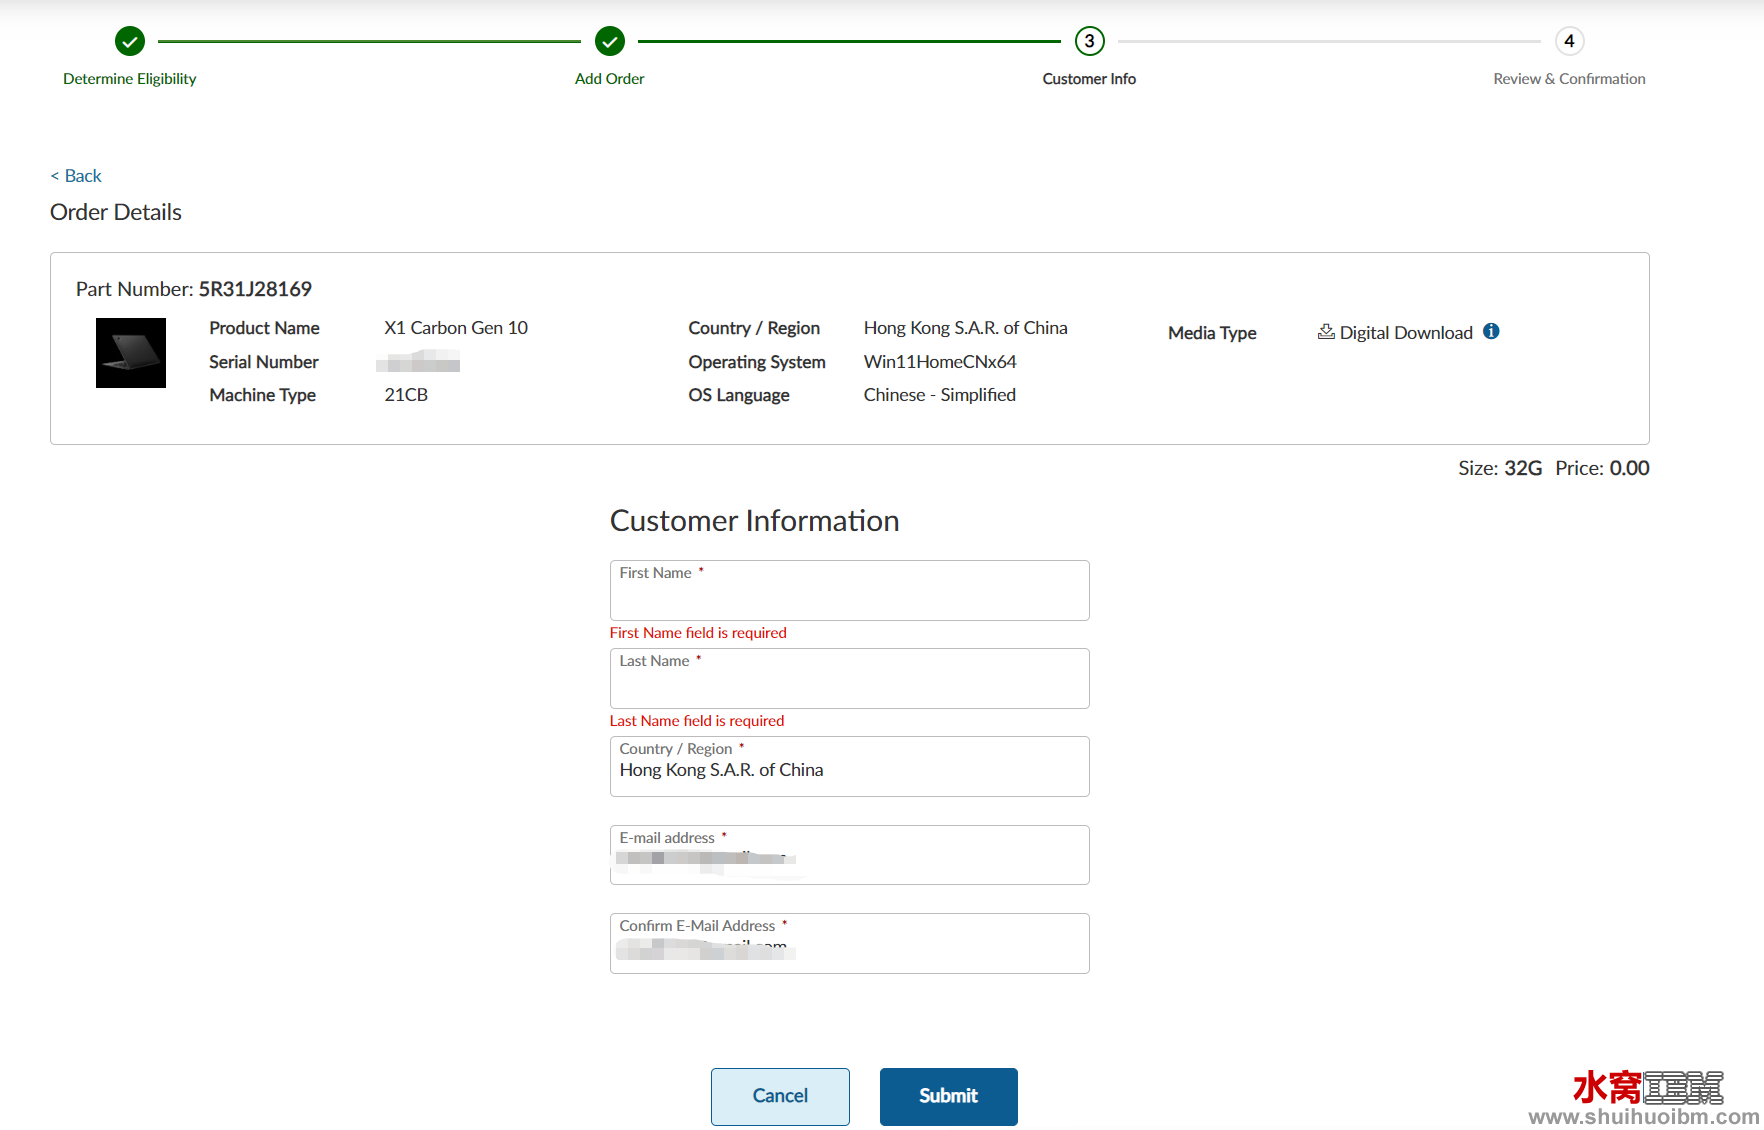Click the Add Order step checkmark

coord(610,41)
